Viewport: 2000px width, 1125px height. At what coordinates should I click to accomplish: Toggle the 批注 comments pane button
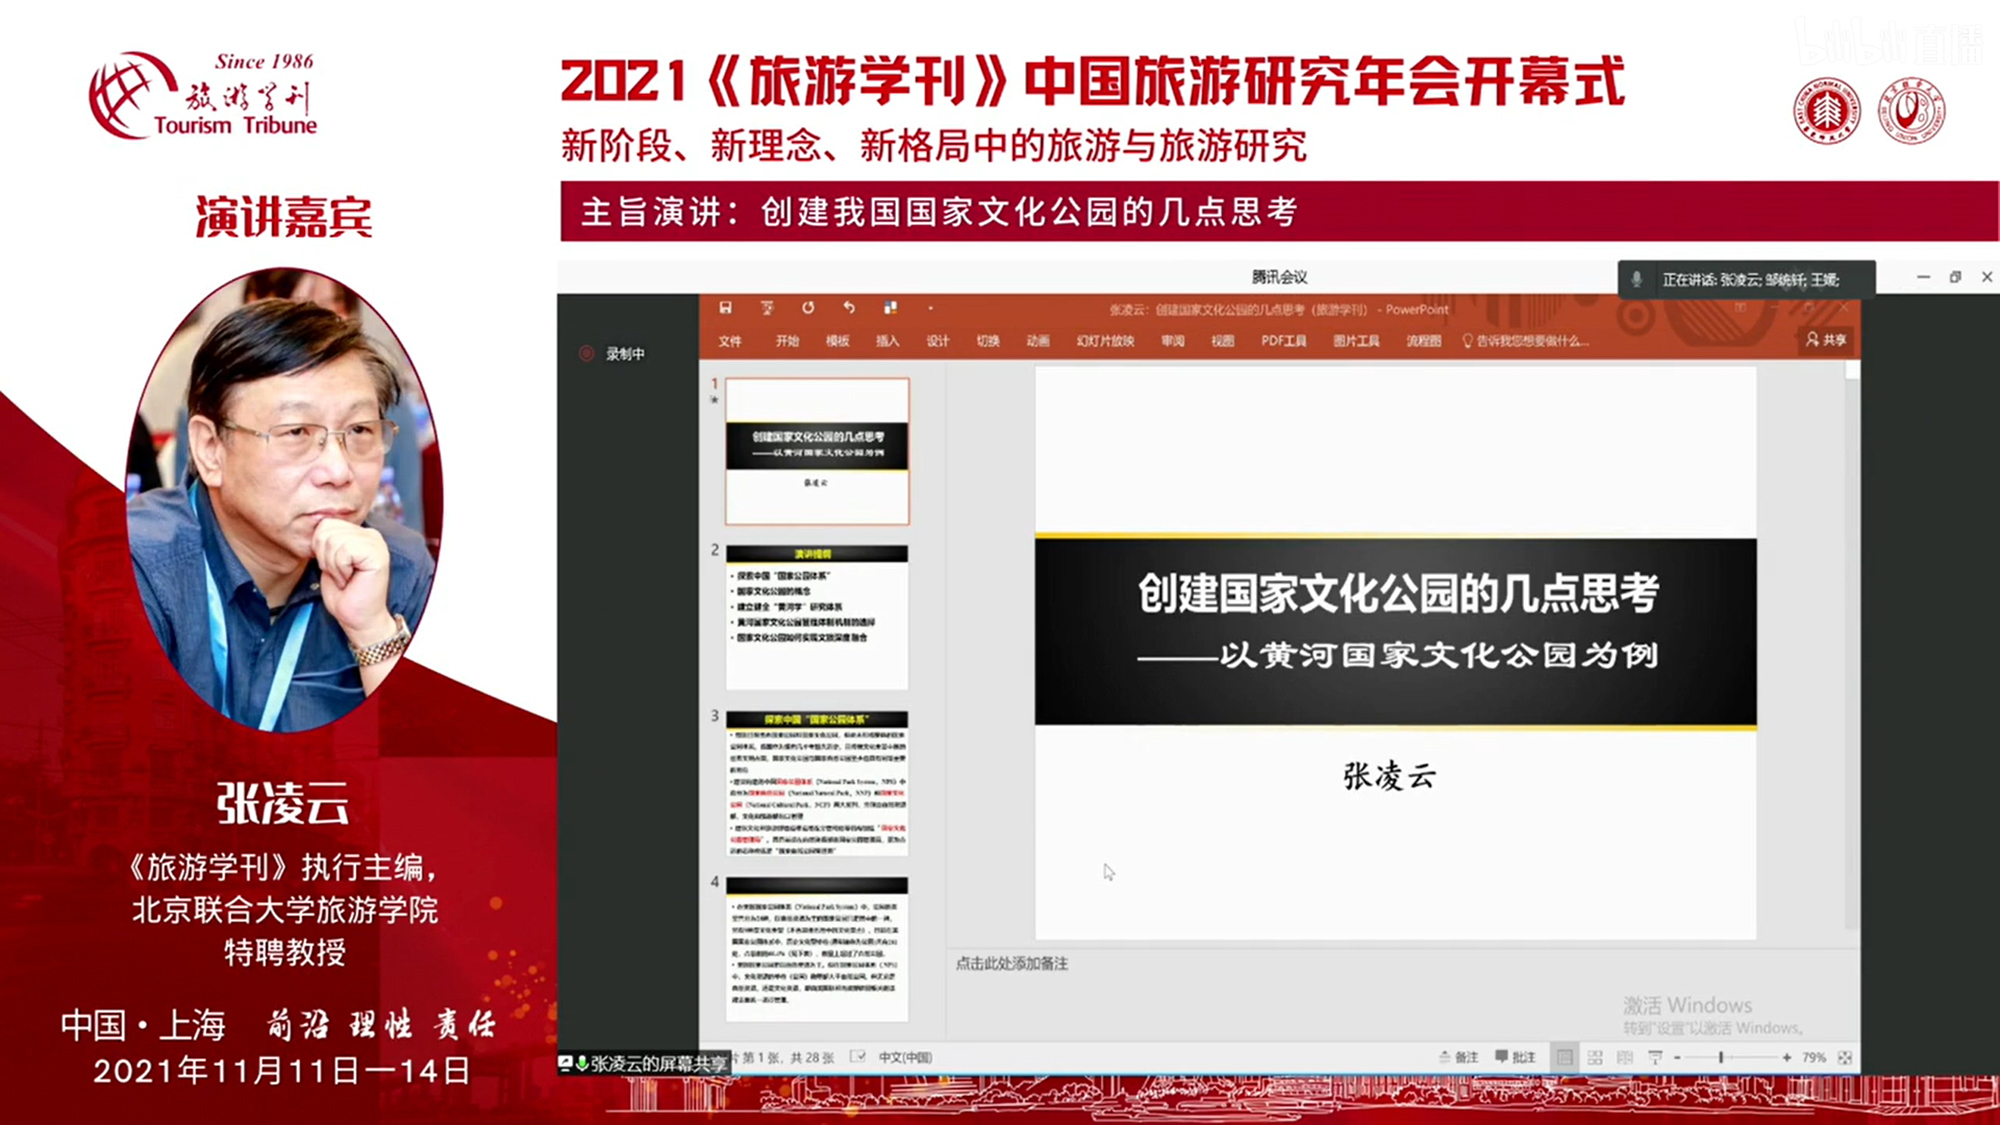pos(1516,1057)
